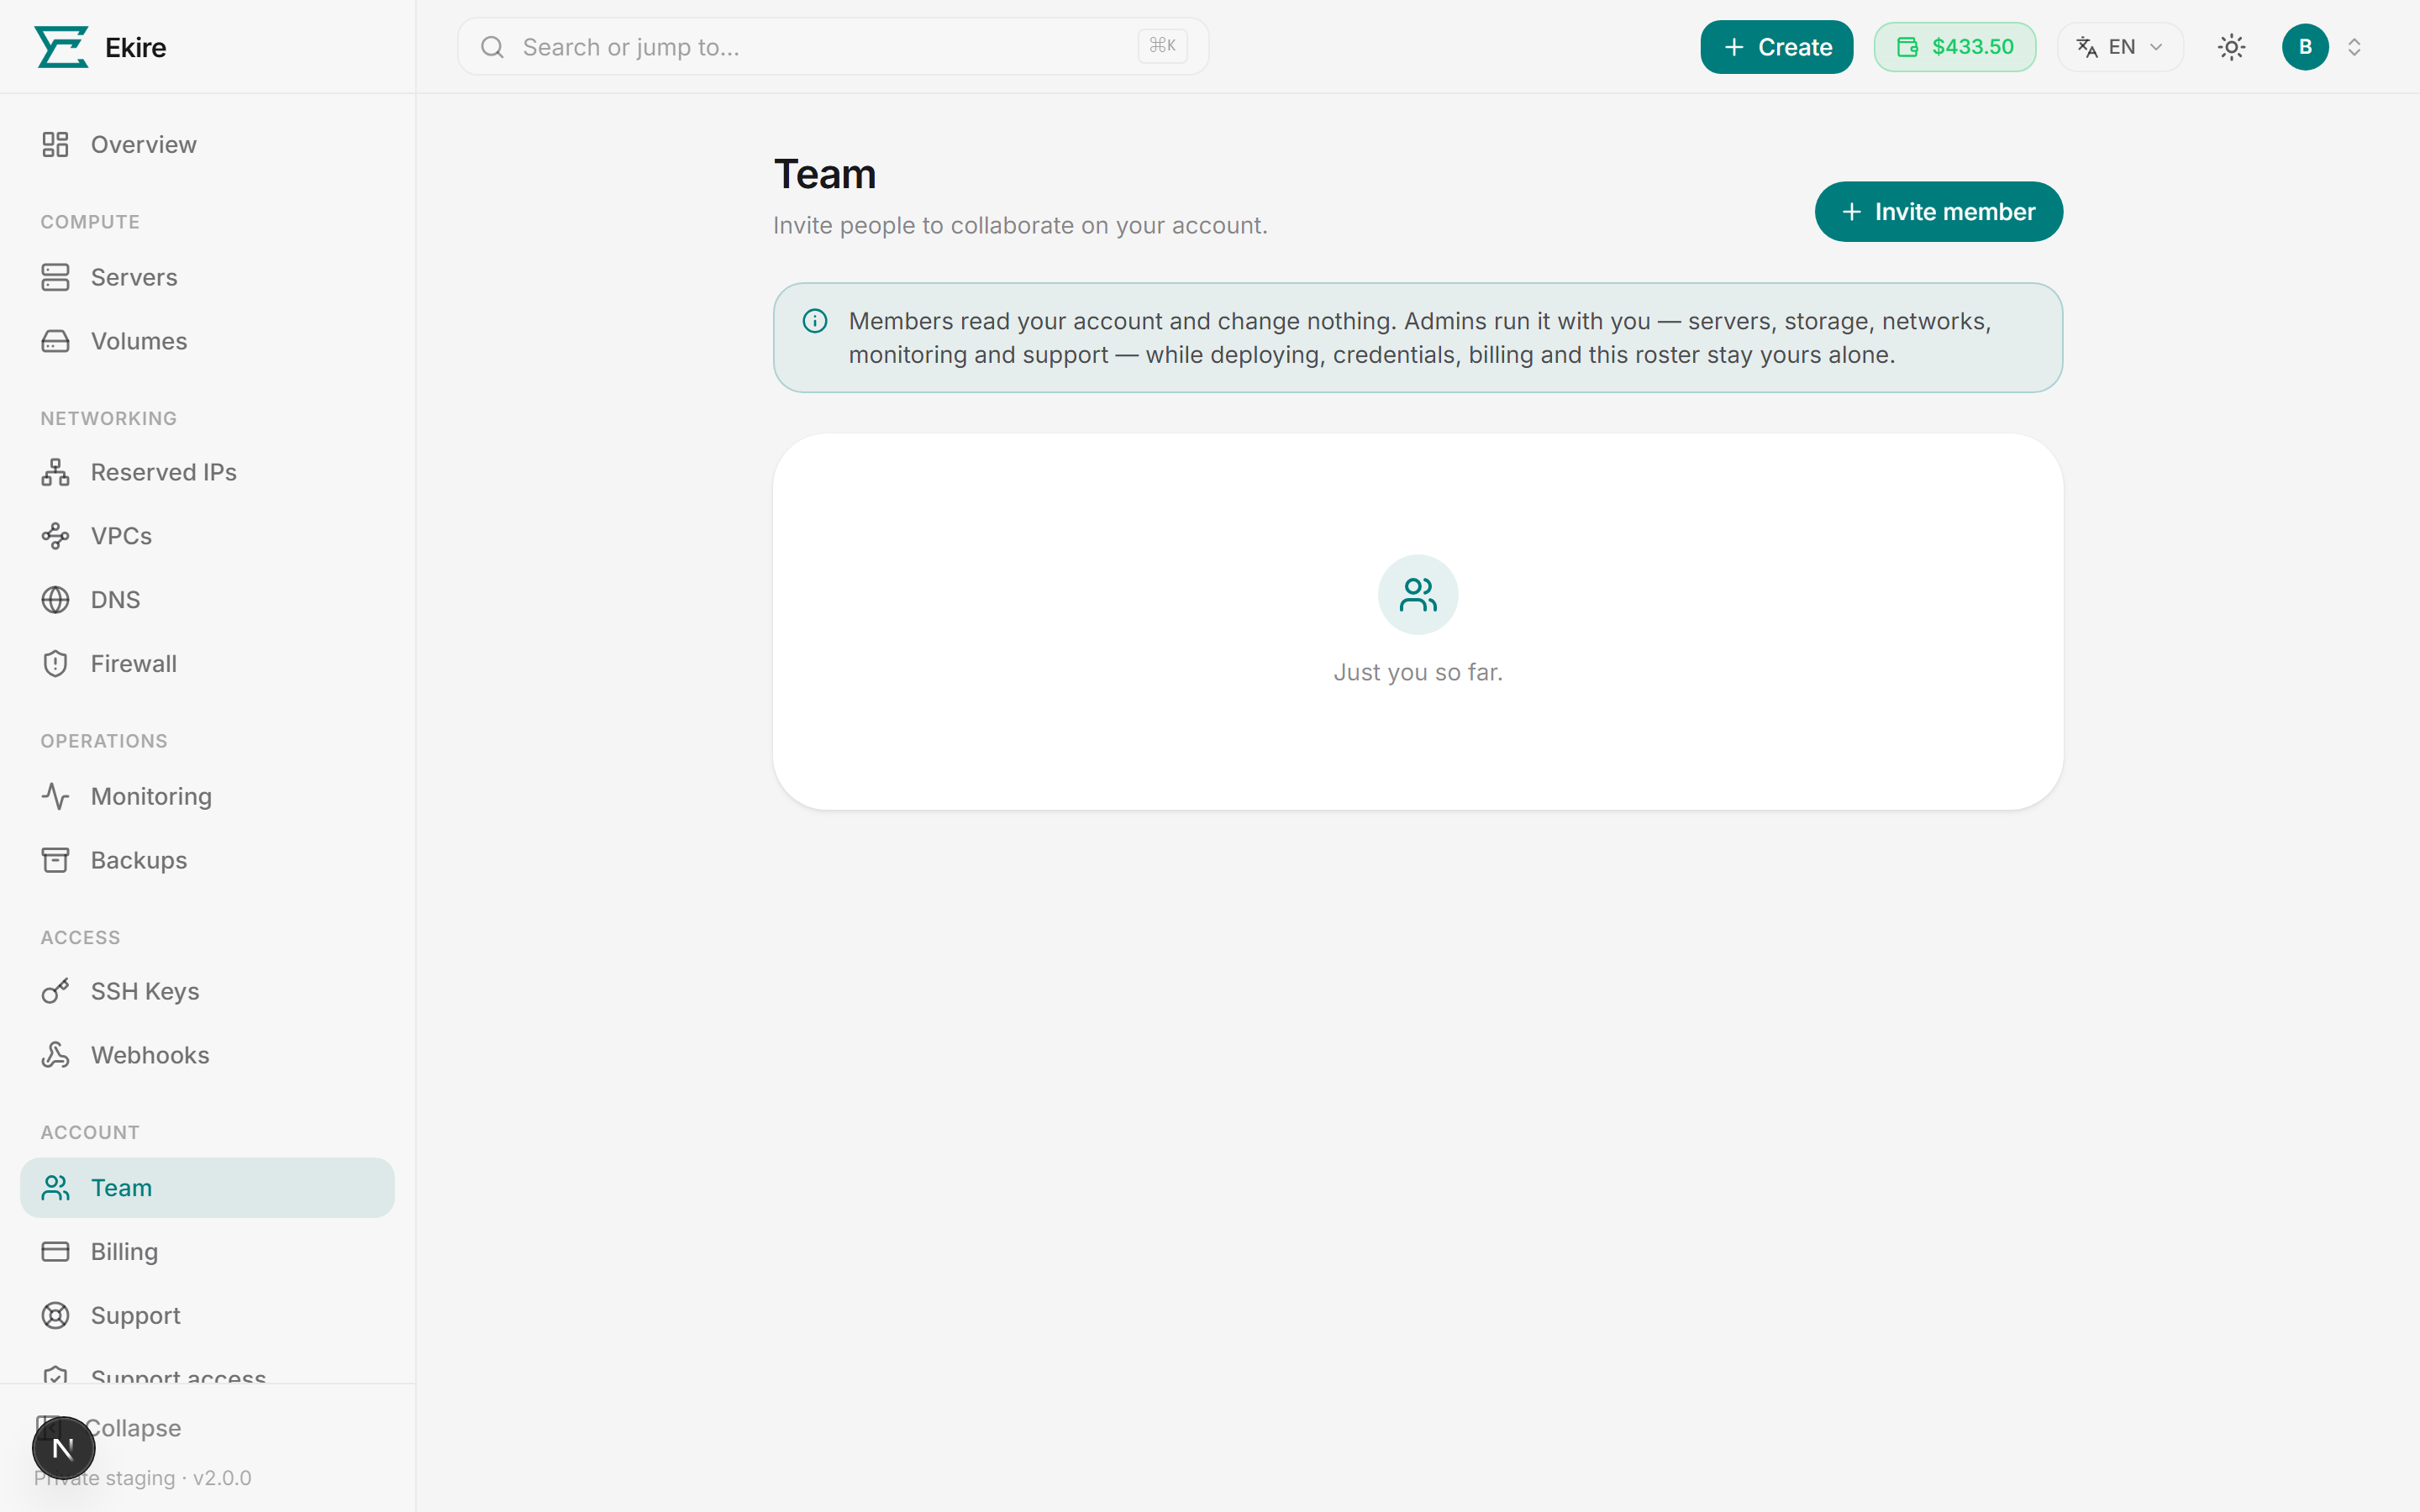Focus the Search or jump to field
2420x1512 pixels.
click(x=833, y=47)
